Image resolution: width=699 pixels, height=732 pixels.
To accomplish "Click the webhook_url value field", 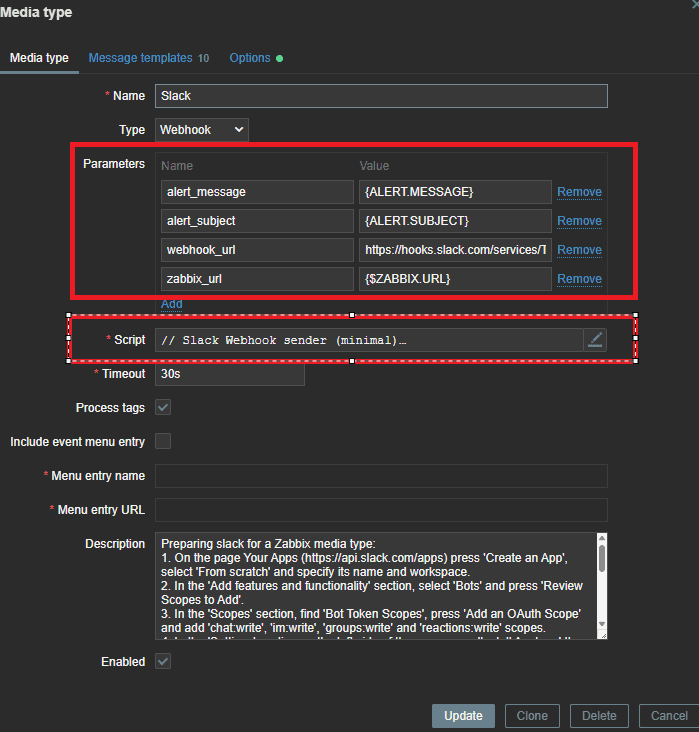I will point(455,250).
